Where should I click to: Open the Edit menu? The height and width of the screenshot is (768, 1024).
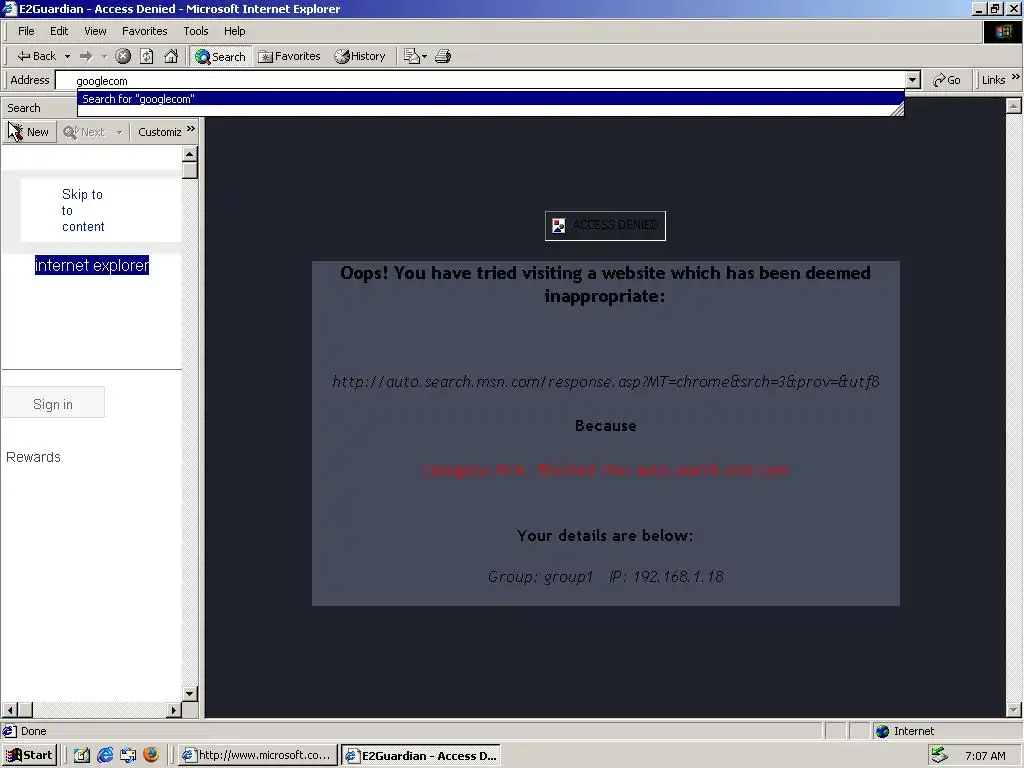(x=59, y=31)
